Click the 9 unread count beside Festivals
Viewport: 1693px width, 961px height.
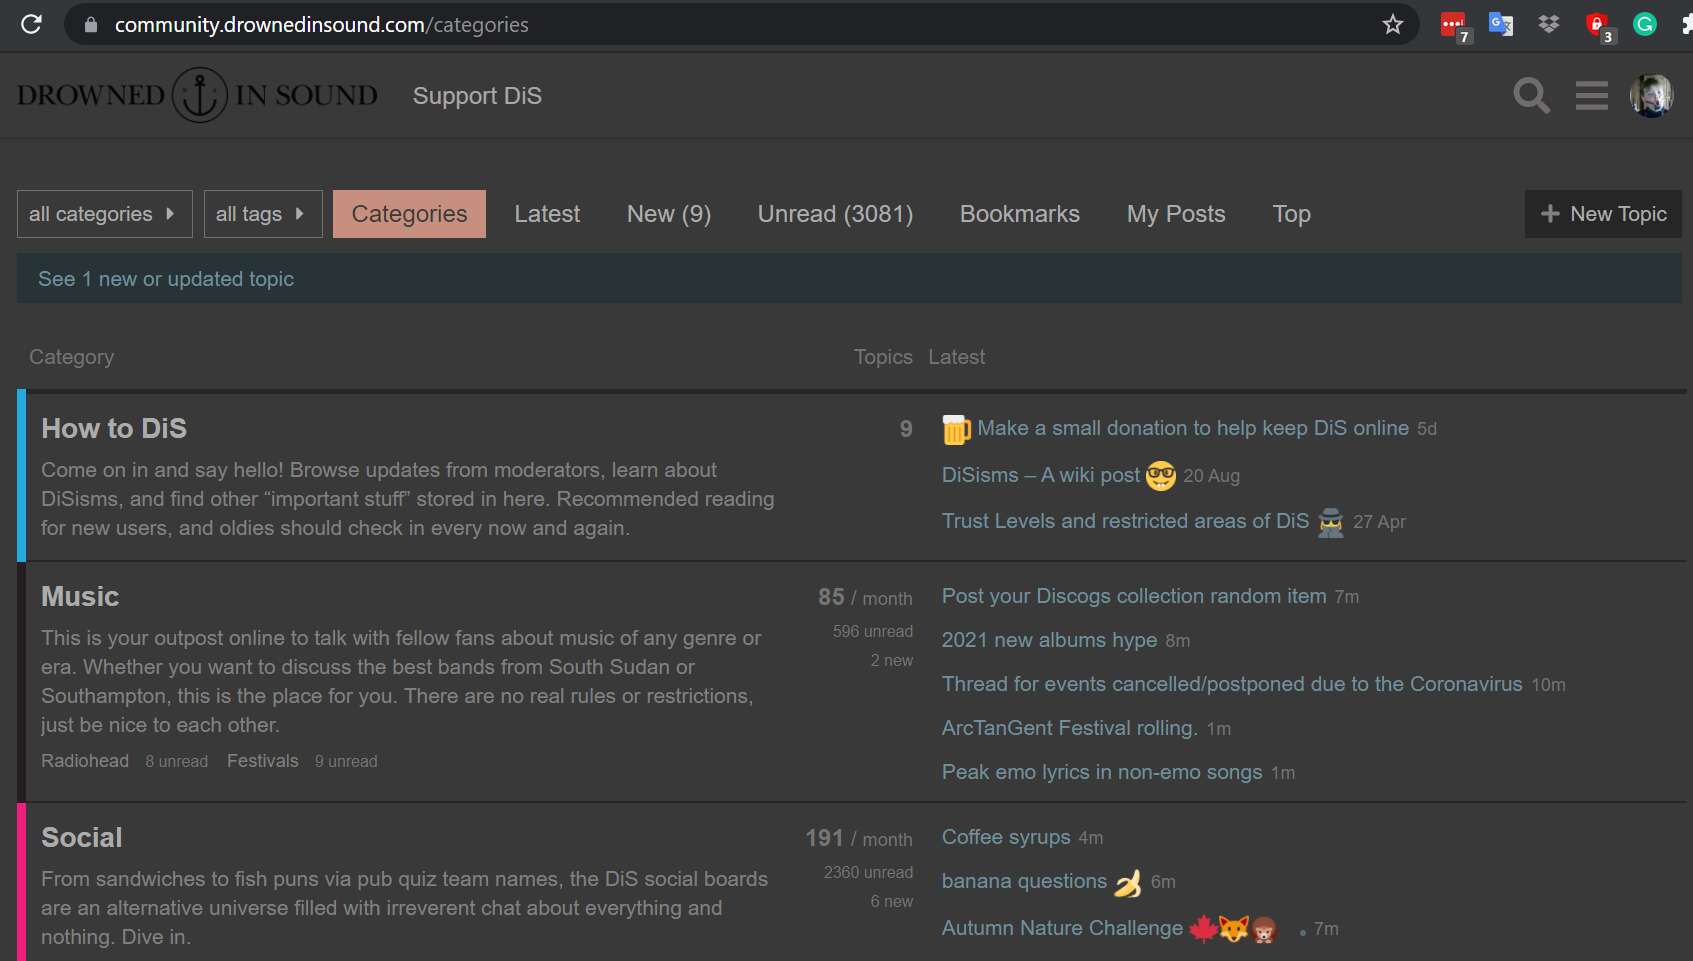coord(346,762)
